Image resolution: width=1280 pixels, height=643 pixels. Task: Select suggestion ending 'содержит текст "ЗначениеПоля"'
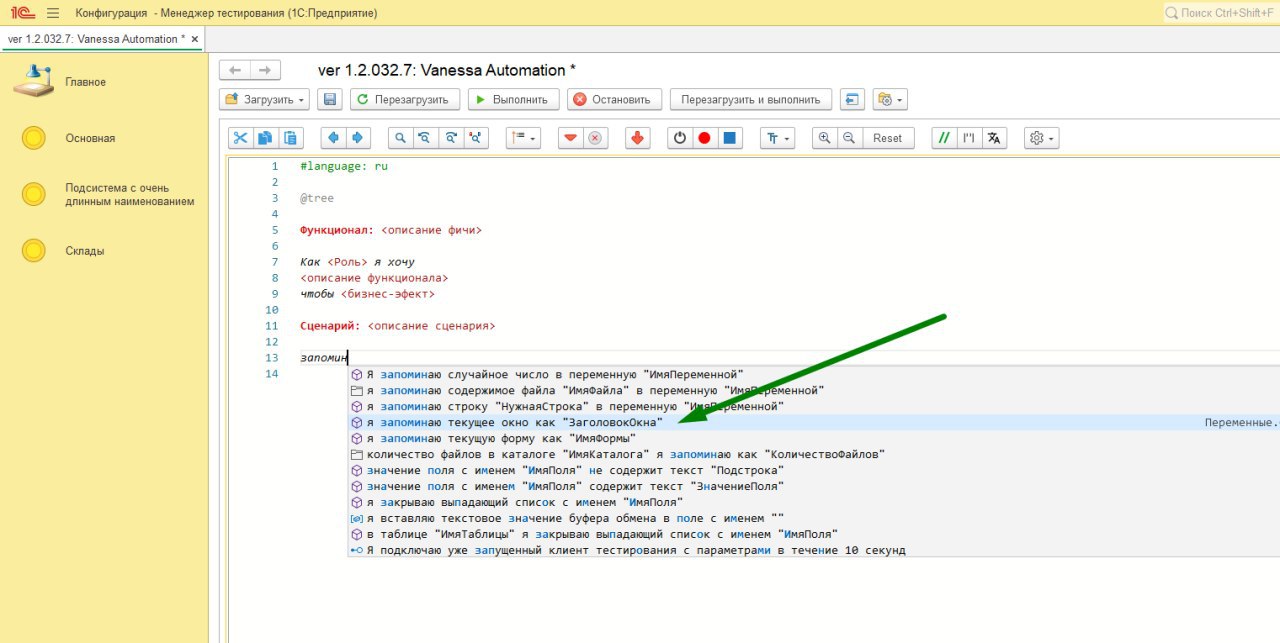[x=814, y=486]
